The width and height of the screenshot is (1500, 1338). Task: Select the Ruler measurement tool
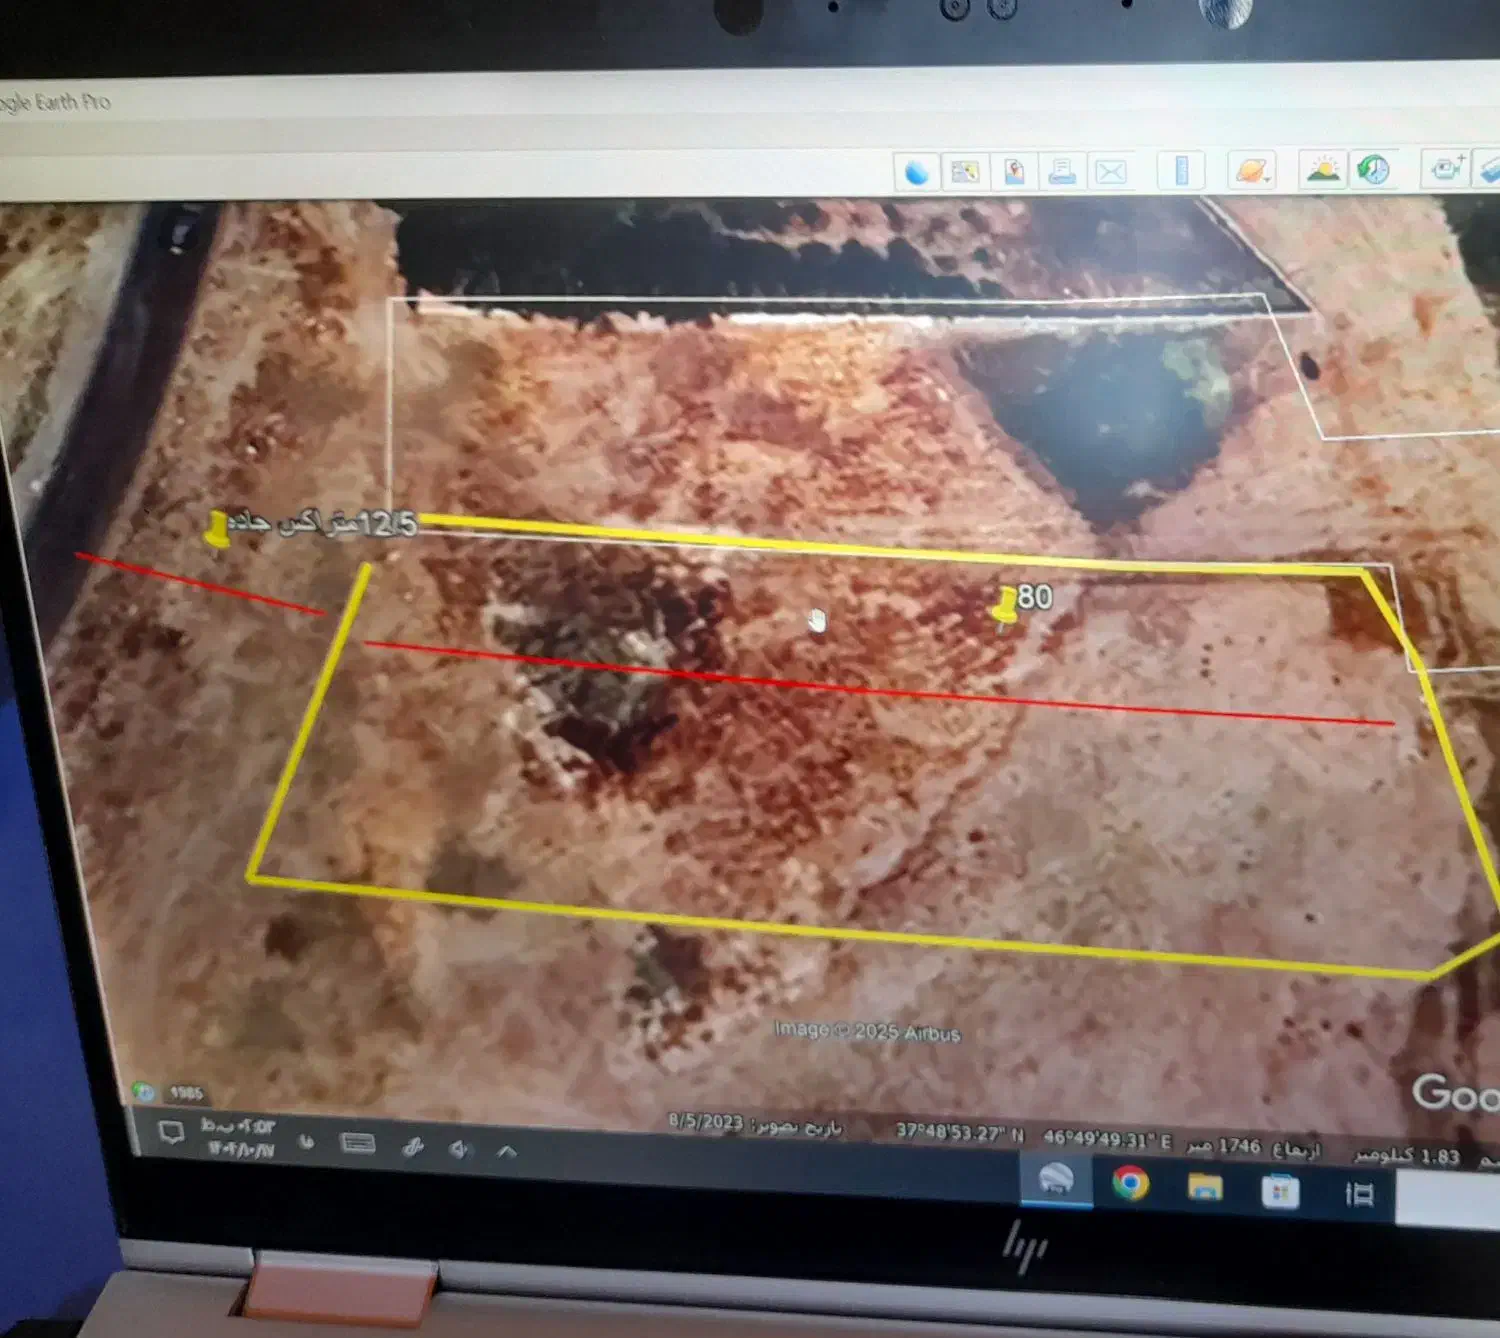click(x=1181, y=171)
